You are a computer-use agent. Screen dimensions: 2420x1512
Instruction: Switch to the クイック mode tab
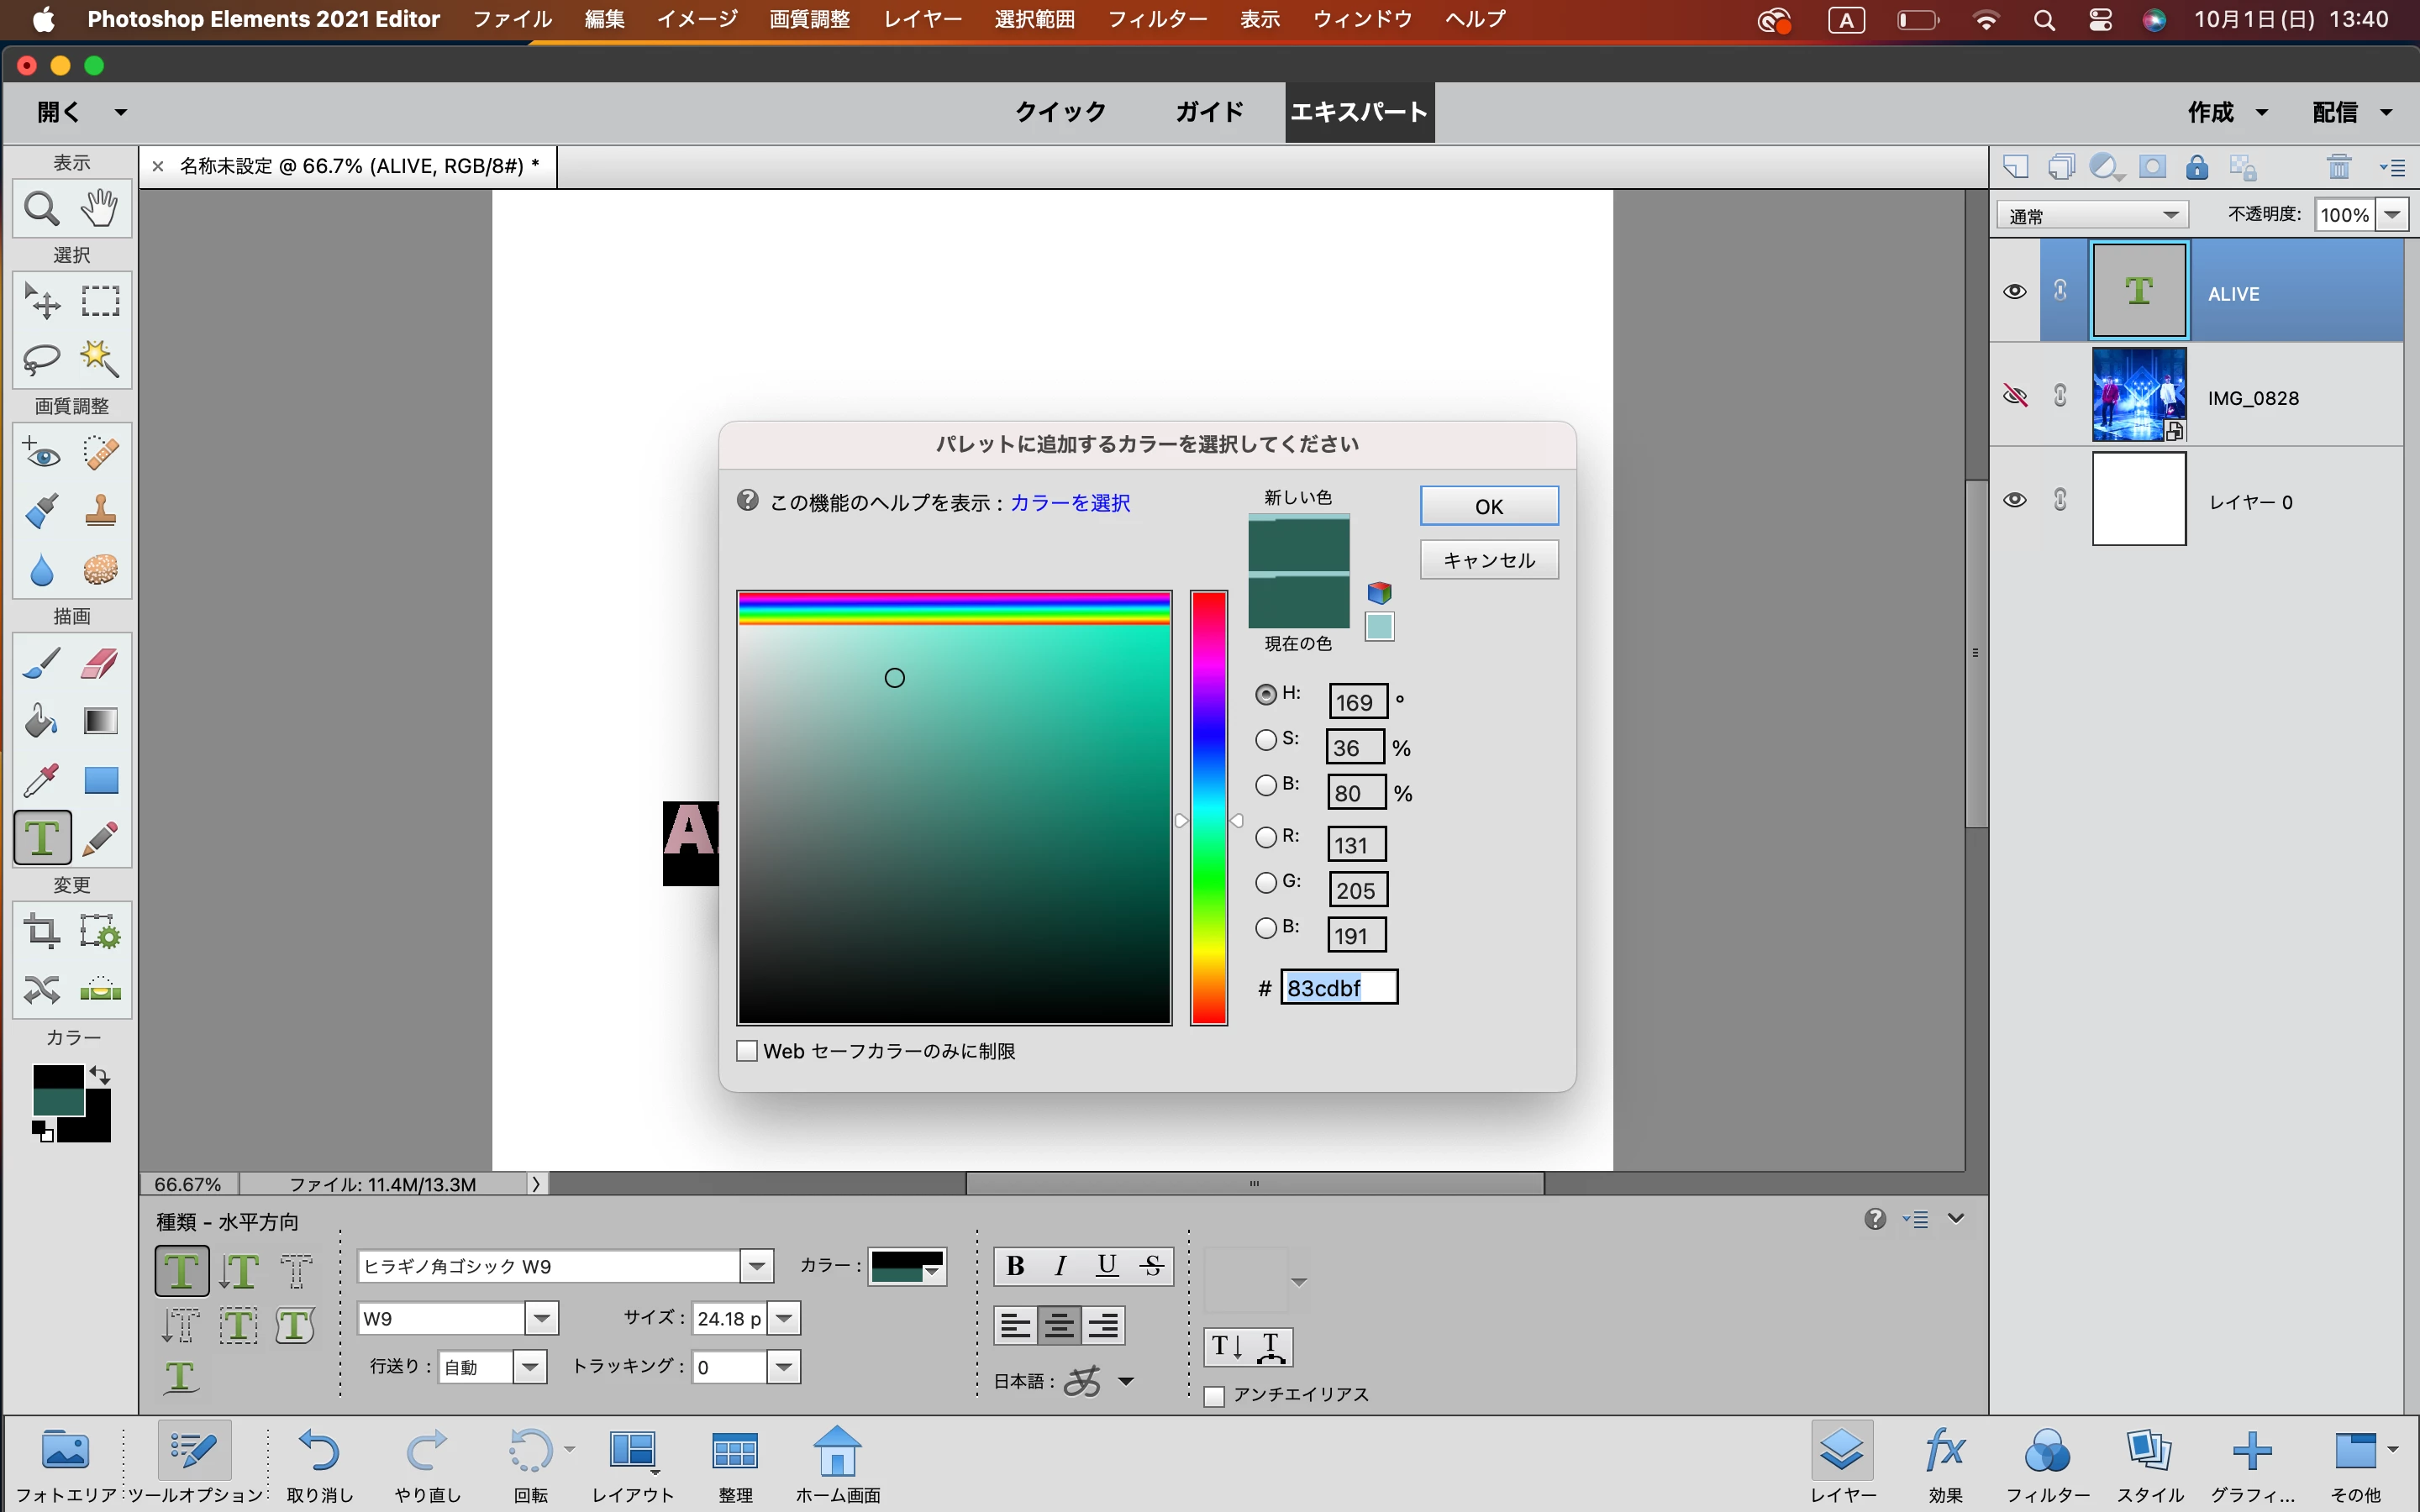(x=1060, y=112)
